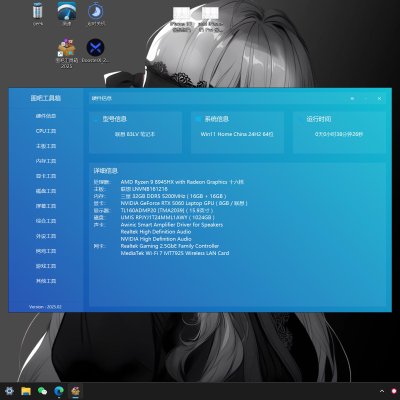Open CPU工具 in the sidebar
400x400 pixels.
click(x=46, y=131)
